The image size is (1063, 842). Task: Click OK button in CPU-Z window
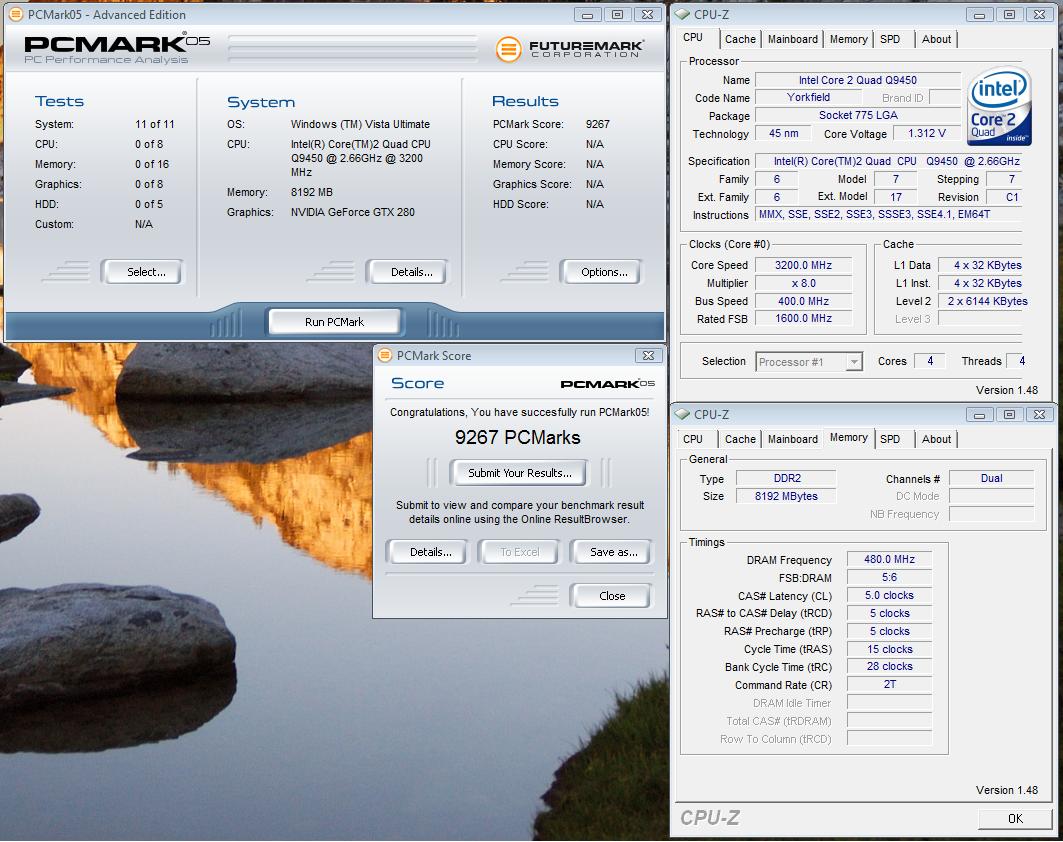(1015, 819)
